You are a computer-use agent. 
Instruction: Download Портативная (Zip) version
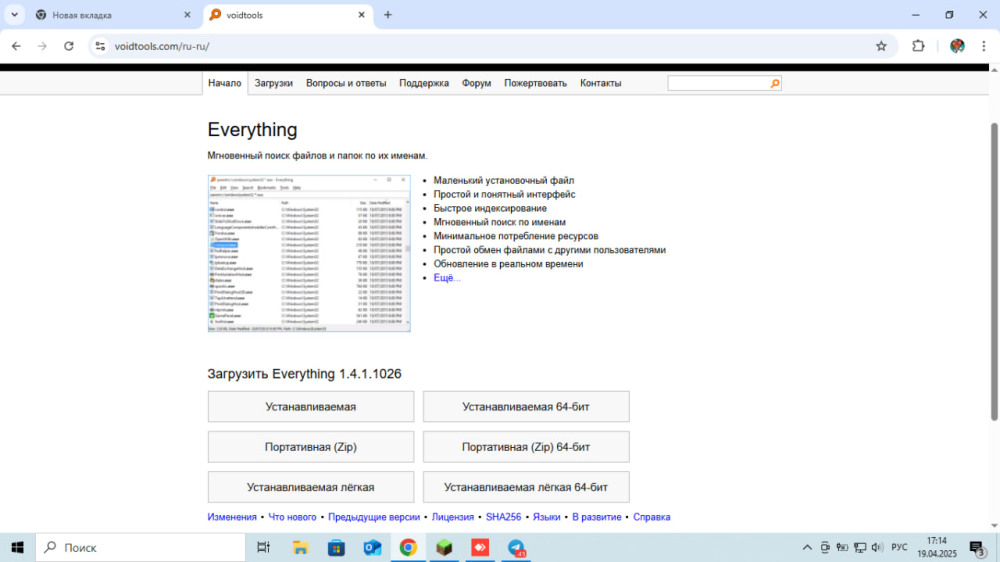(x=311, y=447)
